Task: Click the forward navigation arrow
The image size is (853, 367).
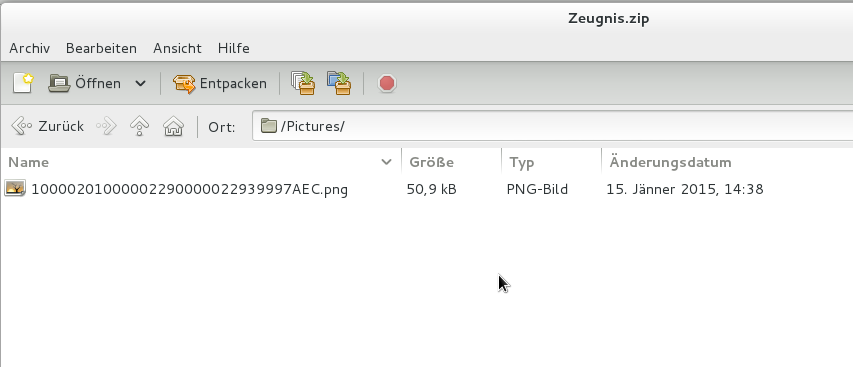Action: [106, 126]
